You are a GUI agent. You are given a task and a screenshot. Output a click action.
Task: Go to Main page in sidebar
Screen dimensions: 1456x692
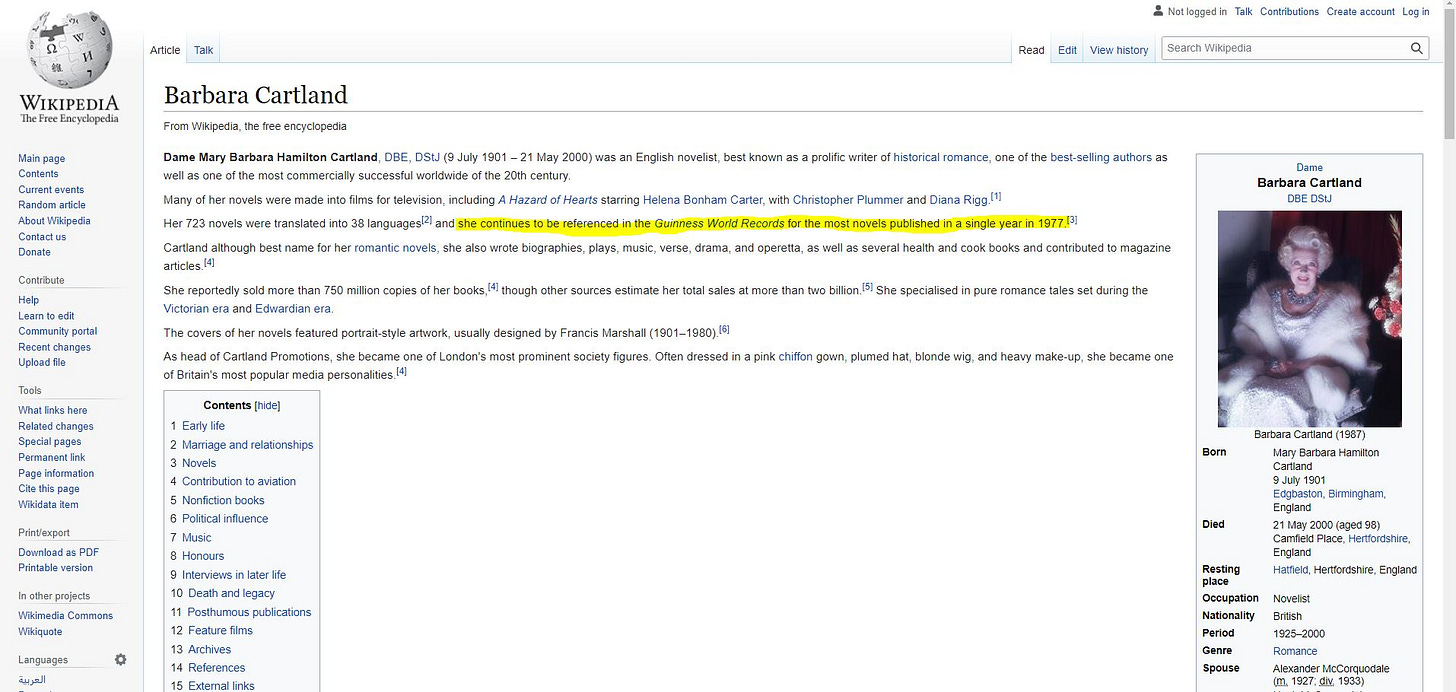pos(41,158)
